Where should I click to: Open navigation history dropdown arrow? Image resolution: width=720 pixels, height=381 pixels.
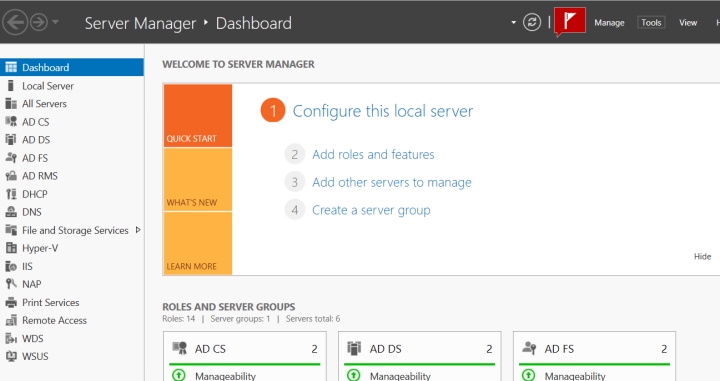click(x=55, y=22)
